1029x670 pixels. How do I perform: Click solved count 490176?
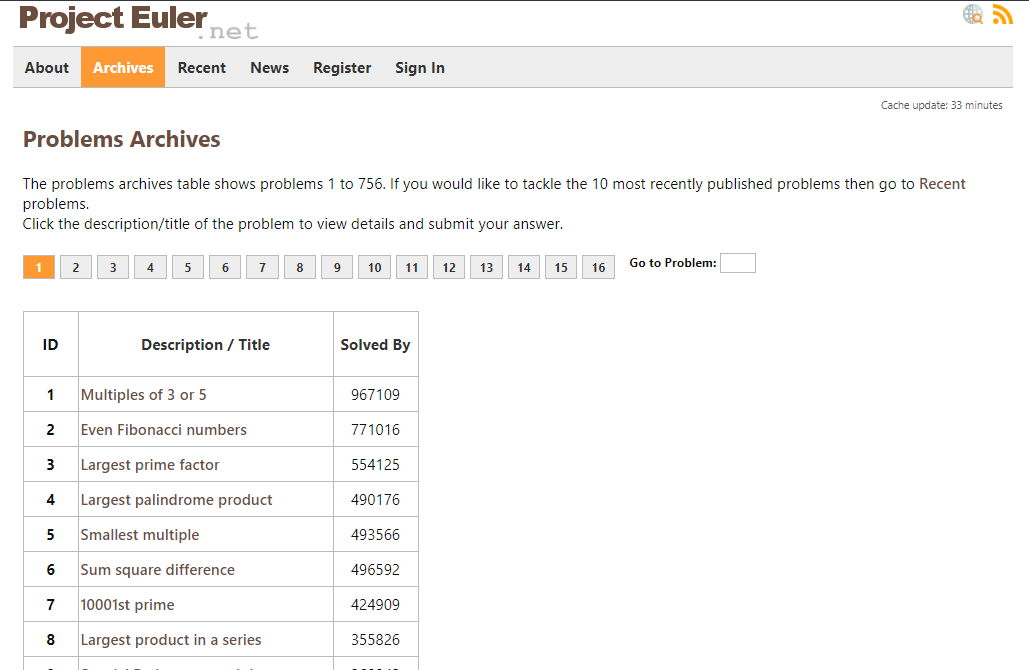(x=375, y=500)
